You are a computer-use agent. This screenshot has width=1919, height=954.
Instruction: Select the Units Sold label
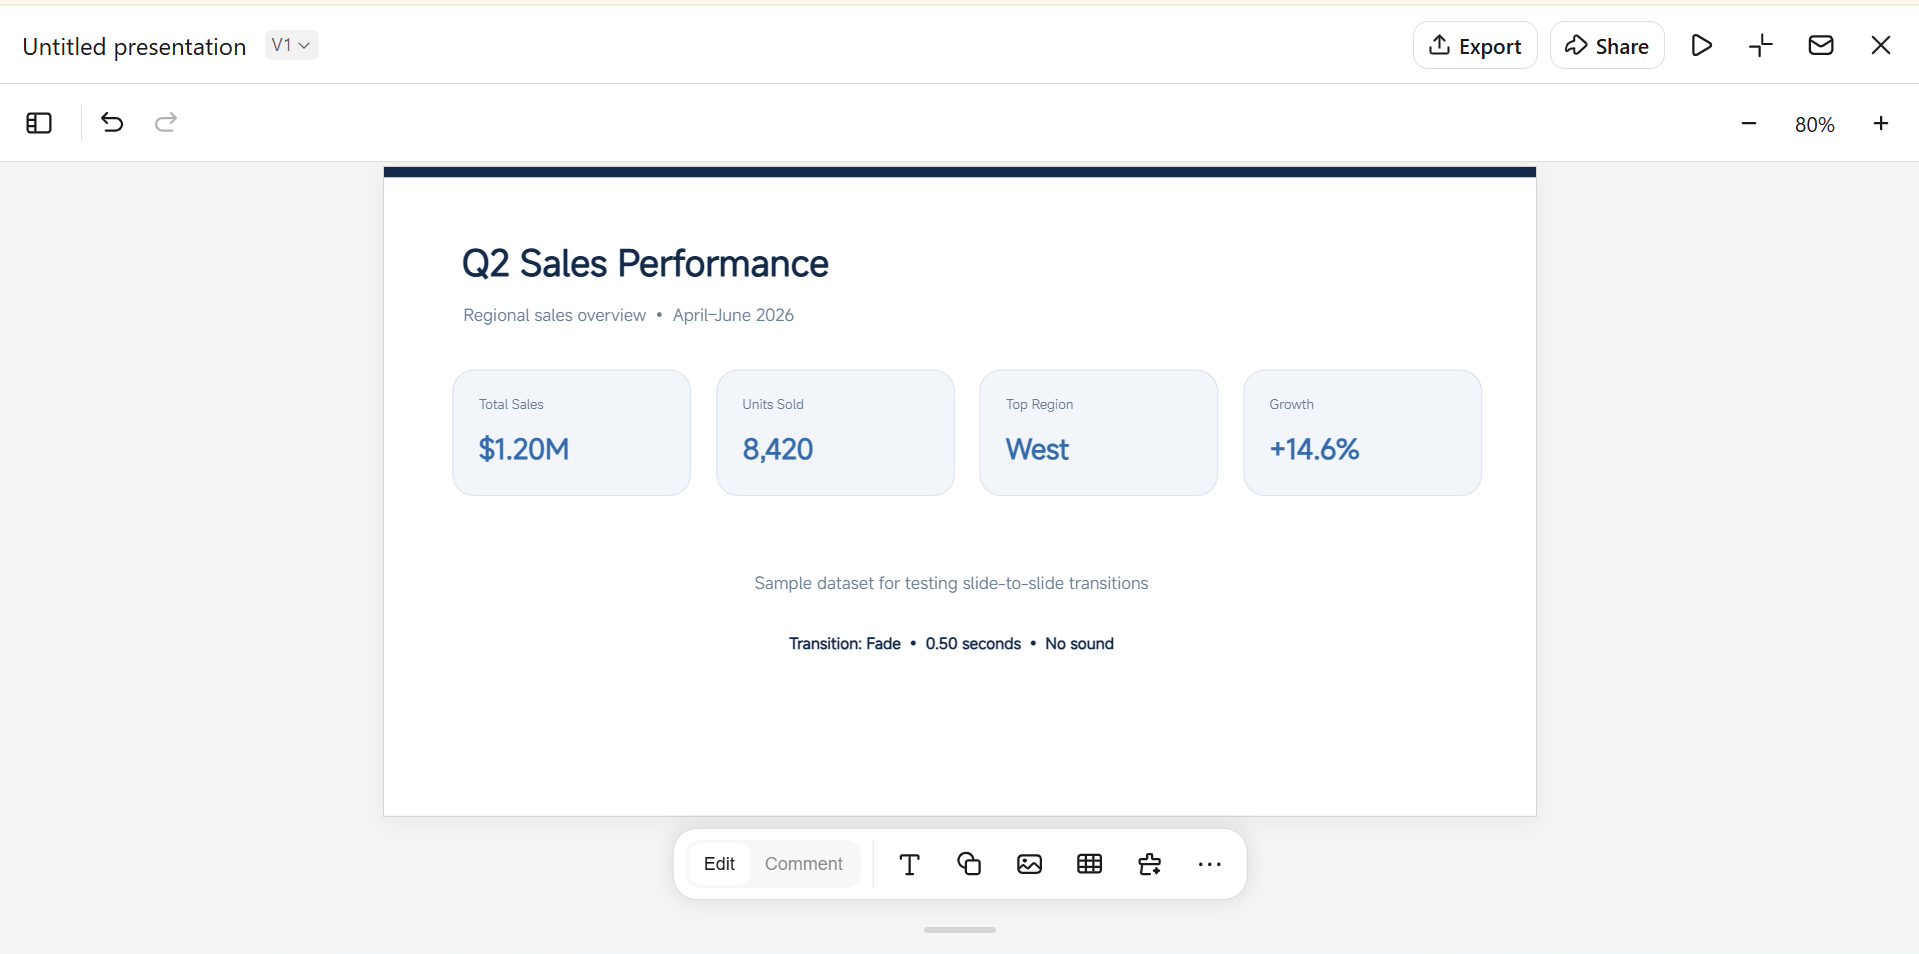[x=773, y=404]
